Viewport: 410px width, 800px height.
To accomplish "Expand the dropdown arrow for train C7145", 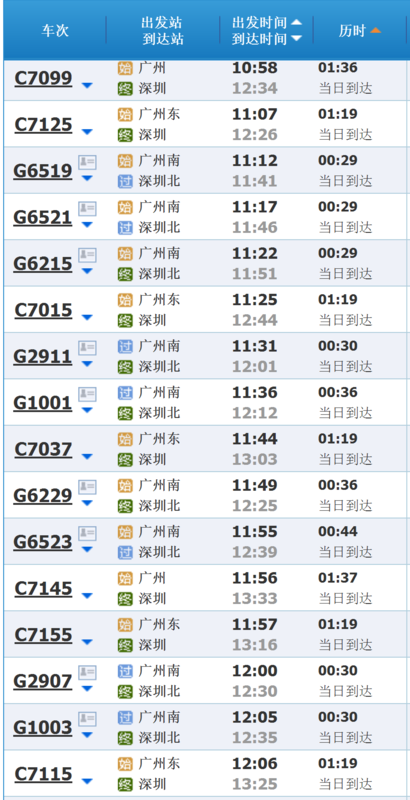I will point(87,595).
